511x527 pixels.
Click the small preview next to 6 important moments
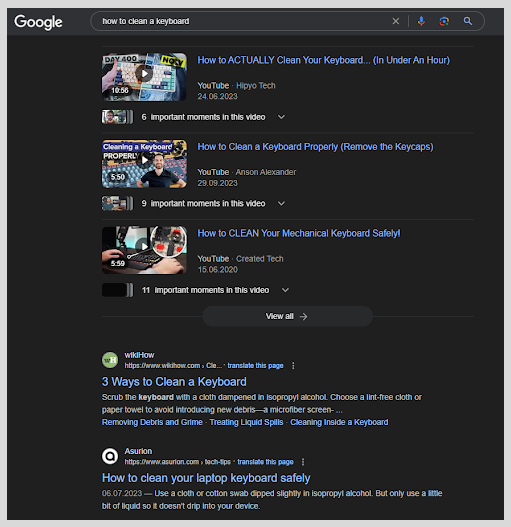coord(117,117)
